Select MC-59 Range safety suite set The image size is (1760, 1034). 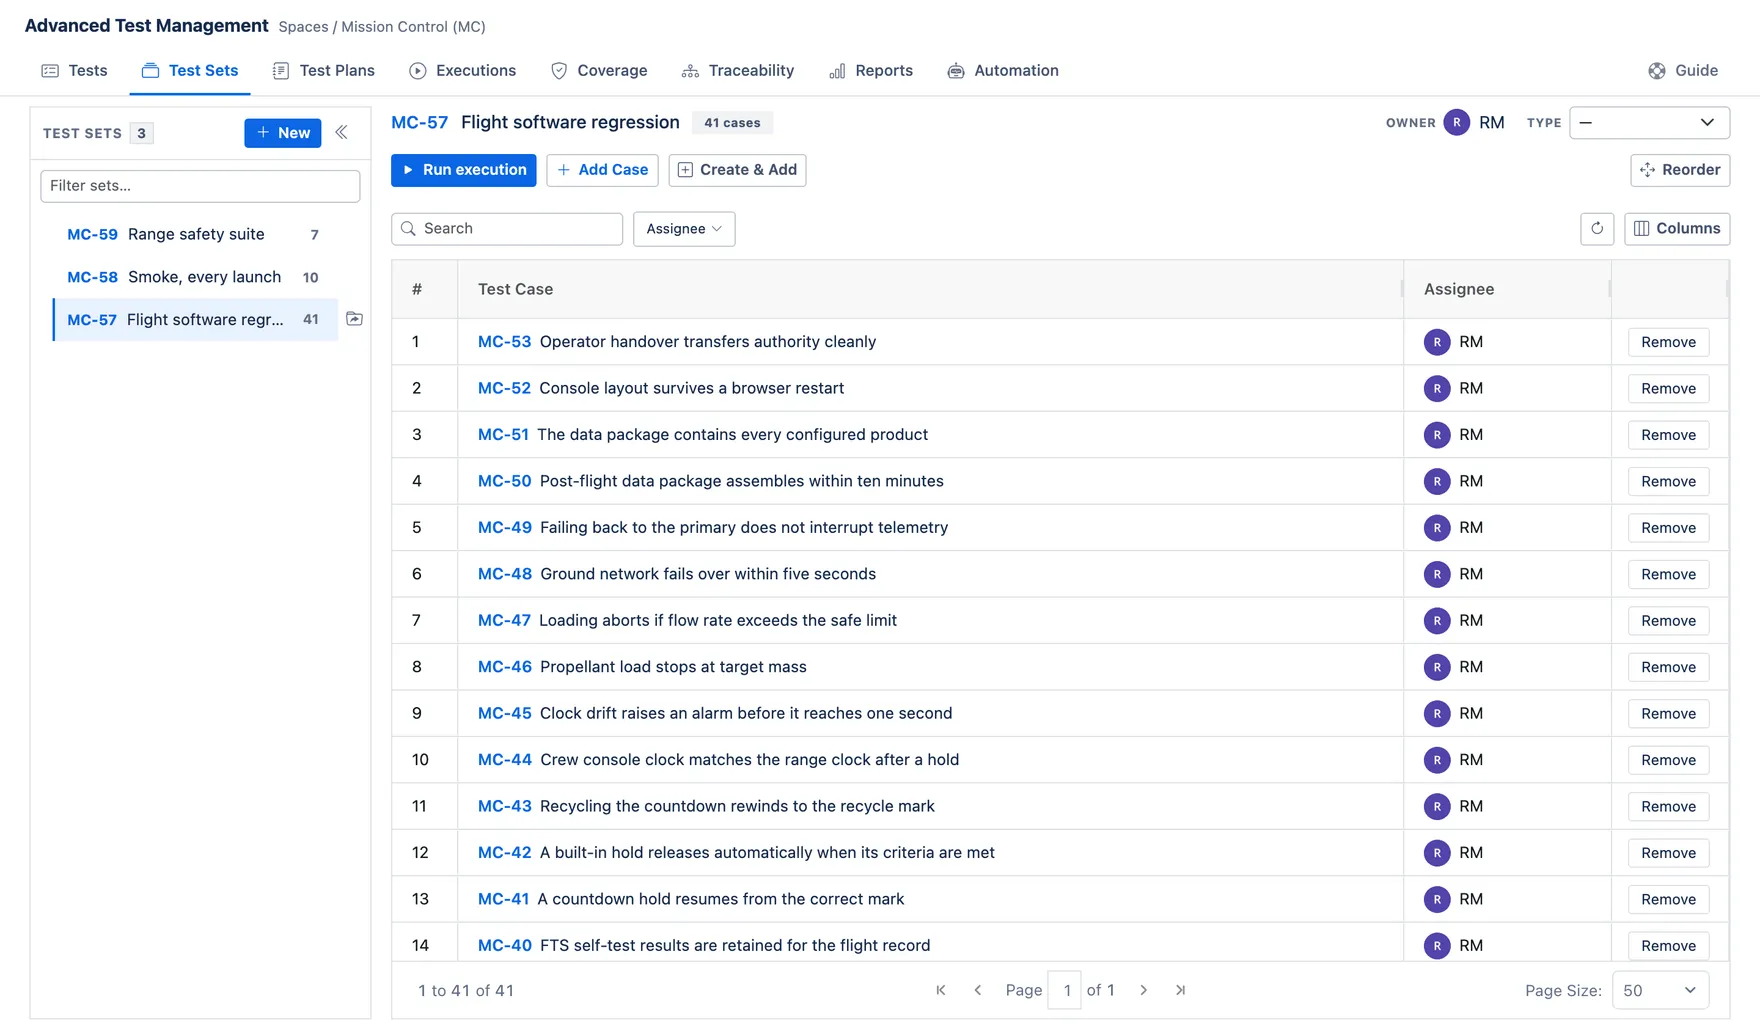click(195, 234)
